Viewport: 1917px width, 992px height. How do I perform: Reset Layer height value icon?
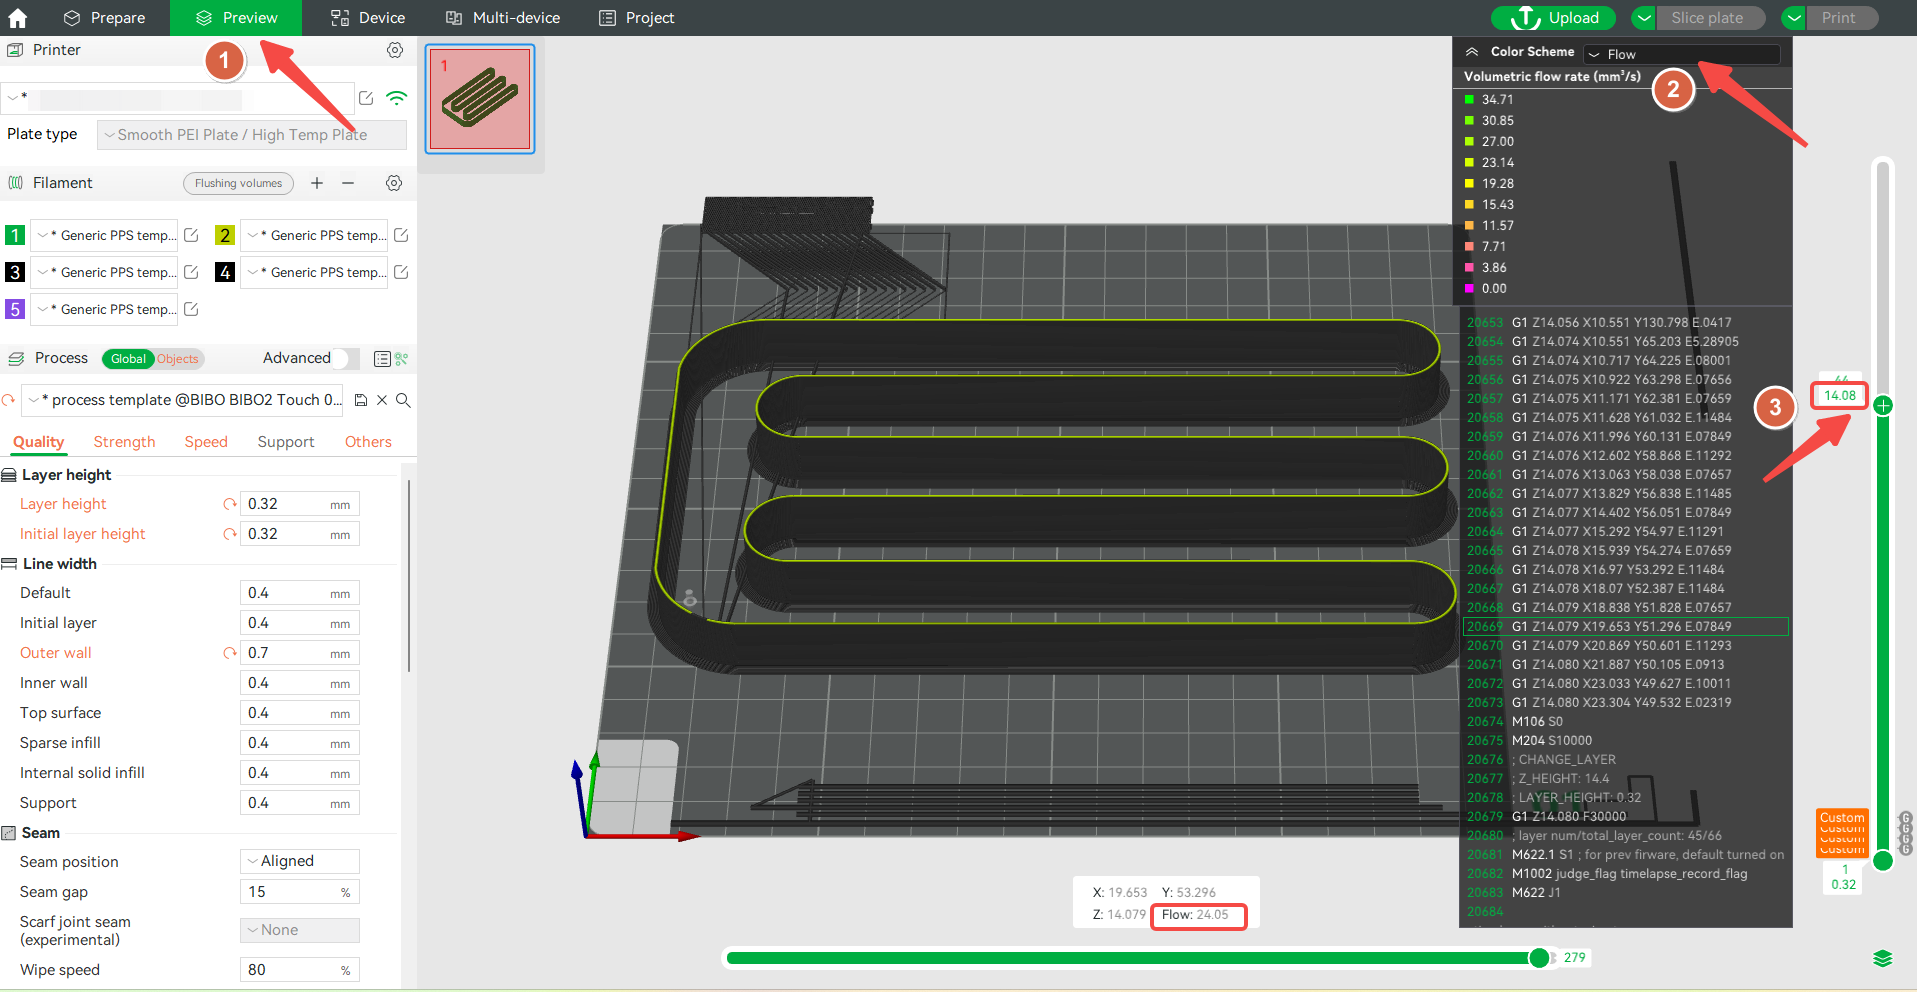[230, 504]
